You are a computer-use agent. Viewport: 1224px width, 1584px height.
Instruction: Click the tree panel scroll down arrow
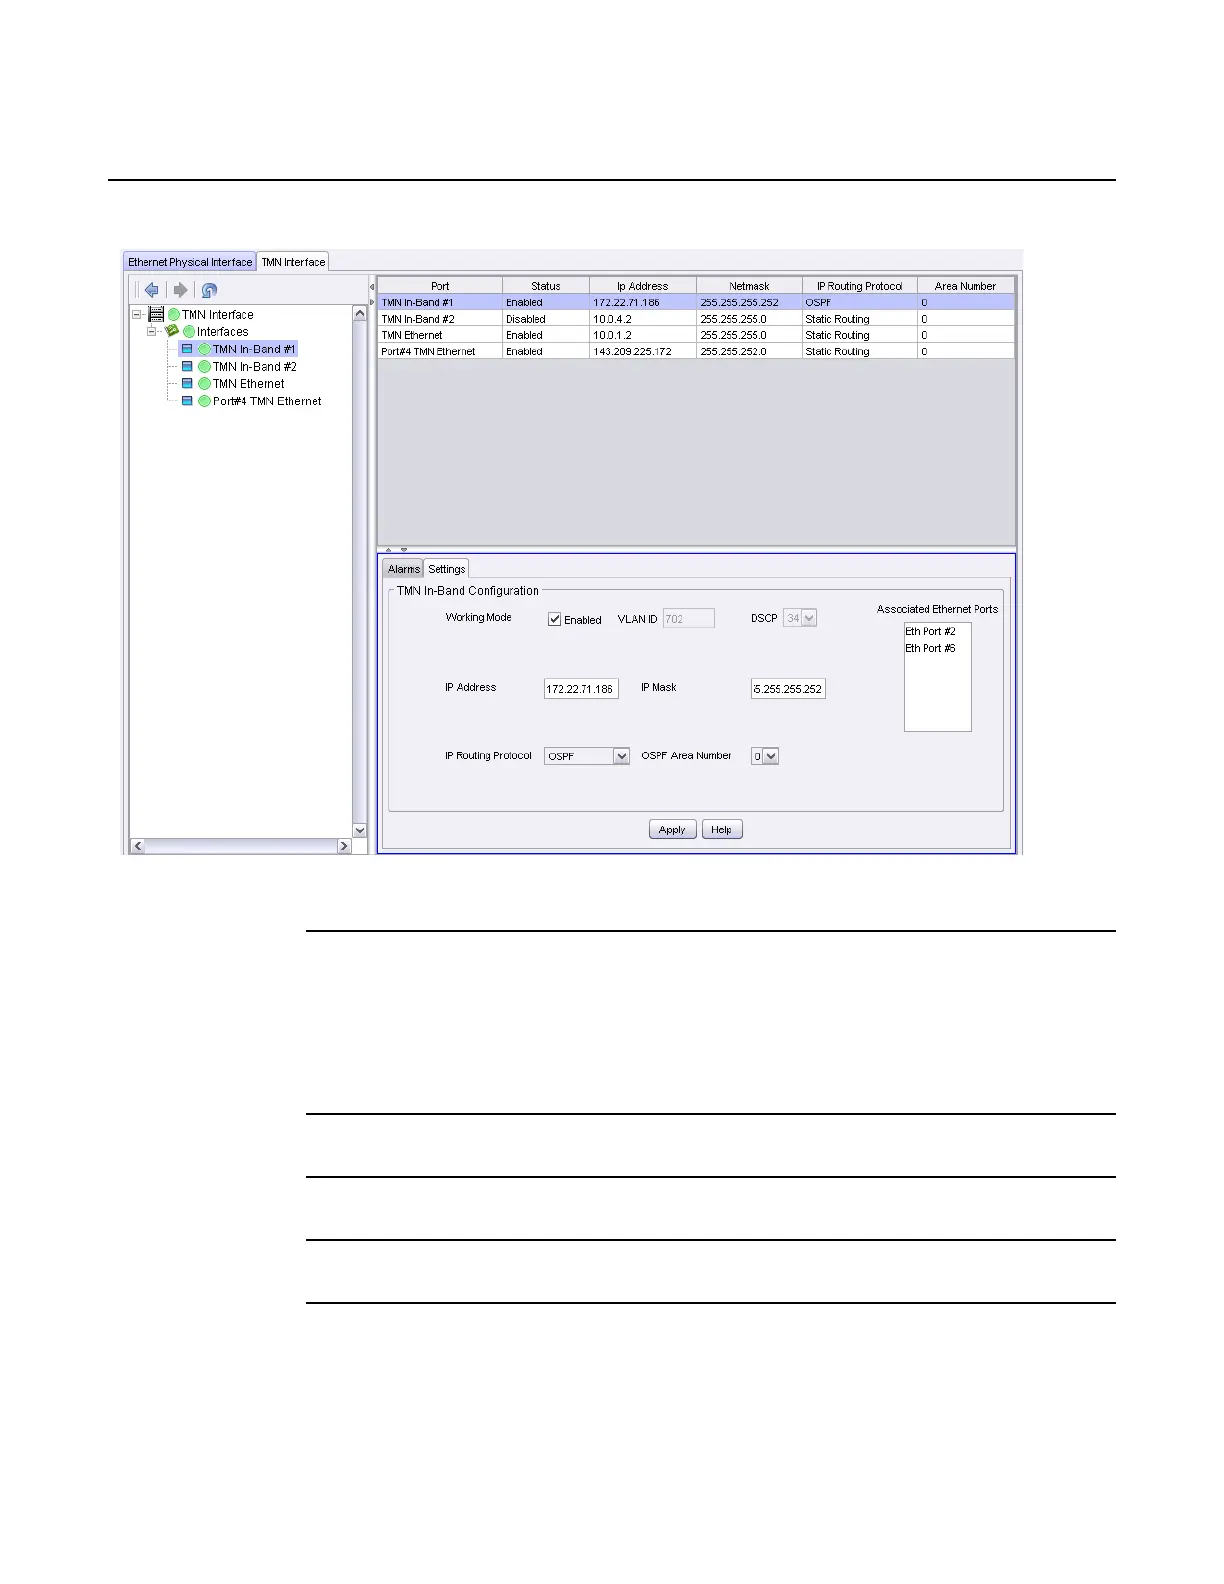pyautogui.click(x=360, y=830)
